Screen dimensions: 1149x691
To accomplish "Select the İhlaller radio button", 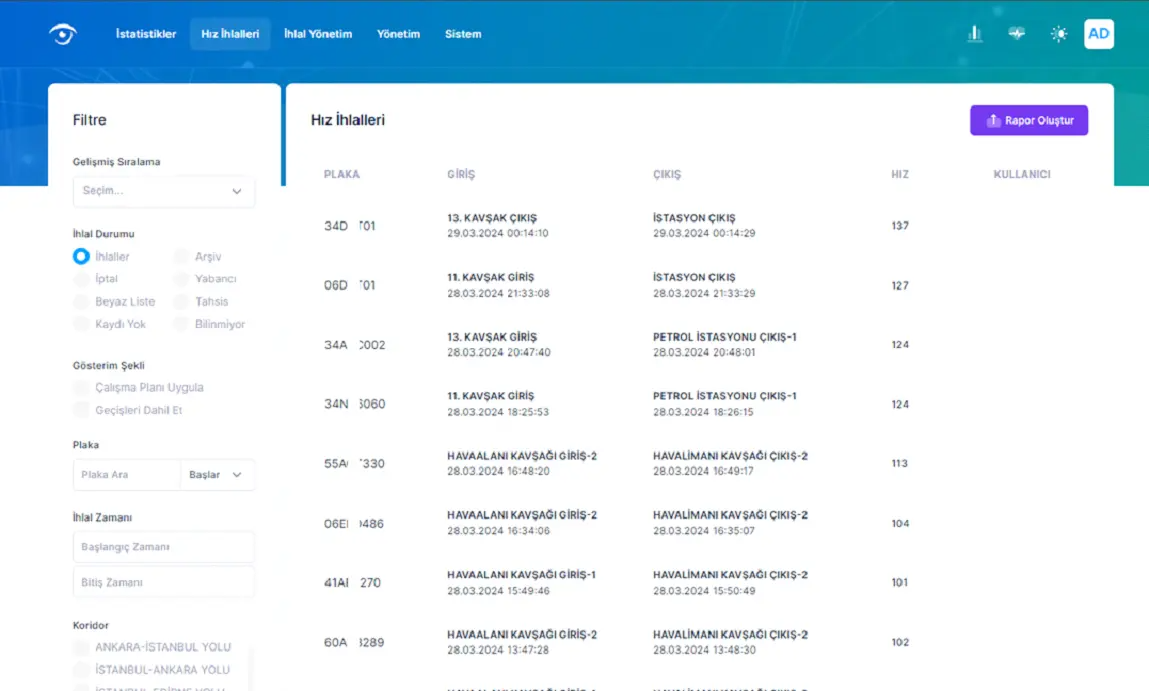I will click(81, 256).
